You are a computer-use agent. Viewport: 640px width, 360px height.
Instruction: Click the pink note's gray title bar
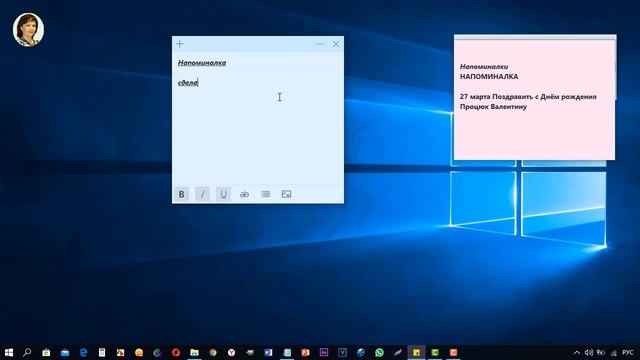click(535, 38)
